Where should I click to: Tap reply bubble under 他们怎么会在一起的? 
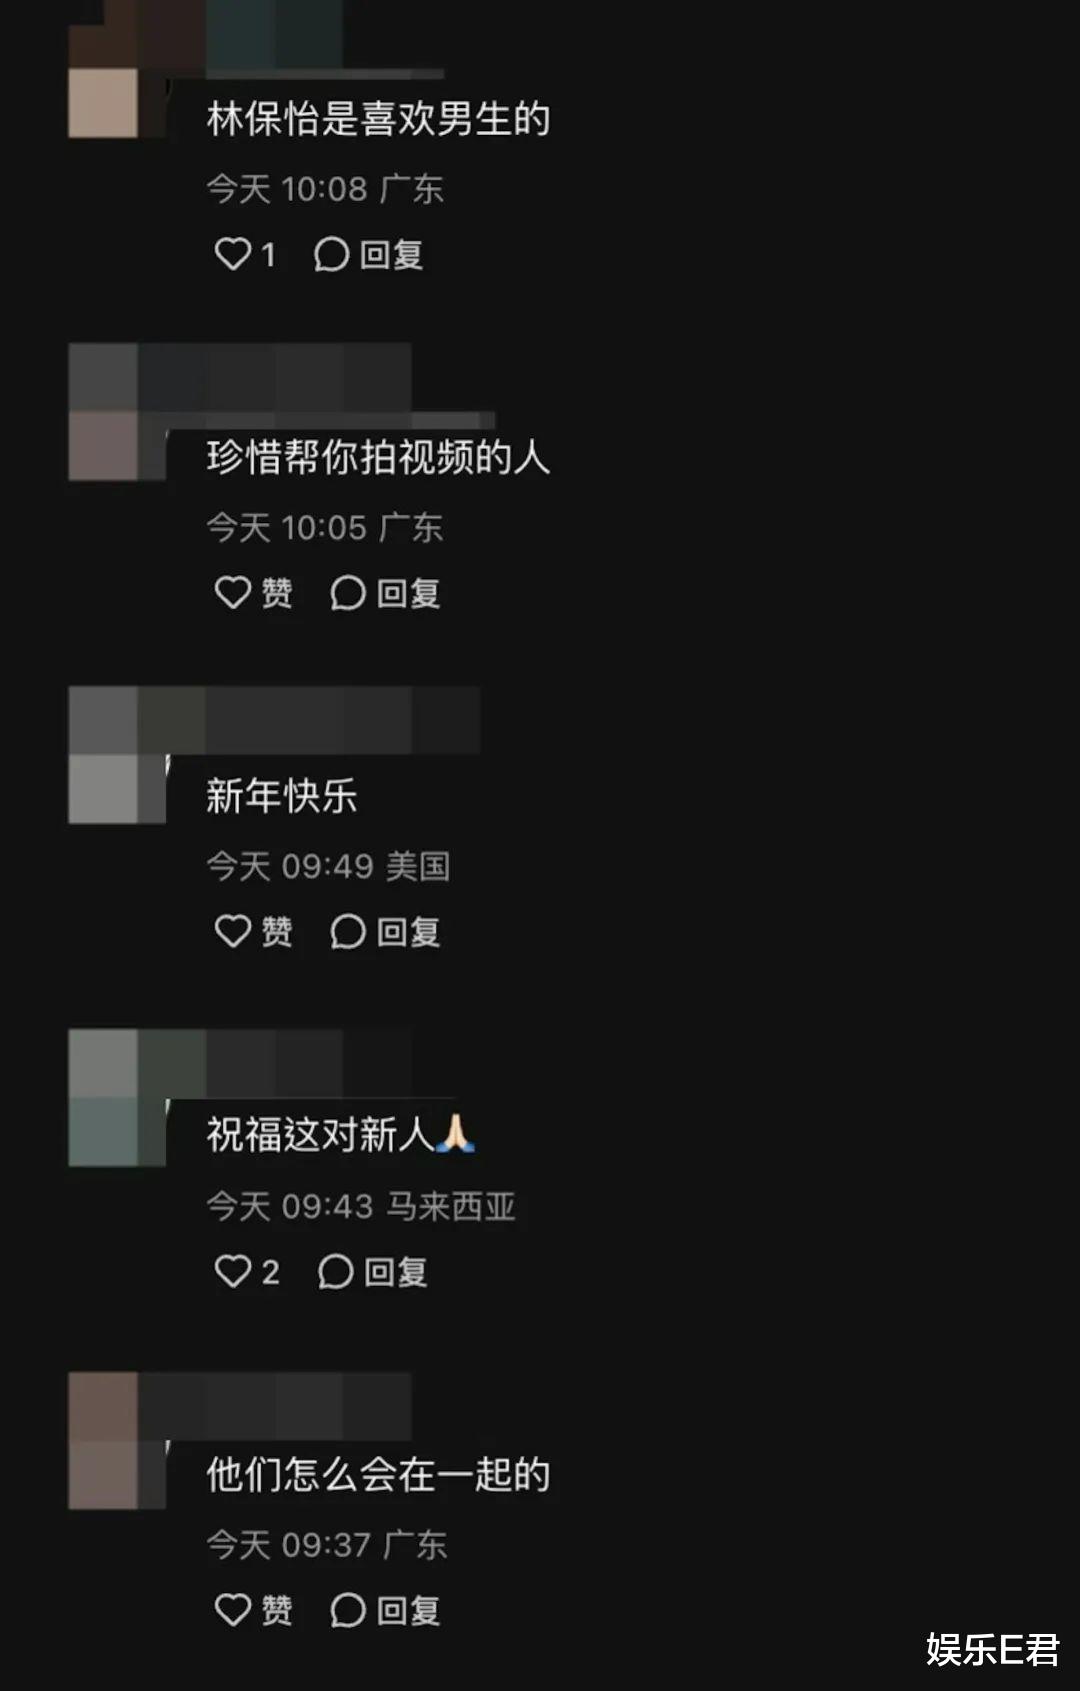[x=347, y=1610]
